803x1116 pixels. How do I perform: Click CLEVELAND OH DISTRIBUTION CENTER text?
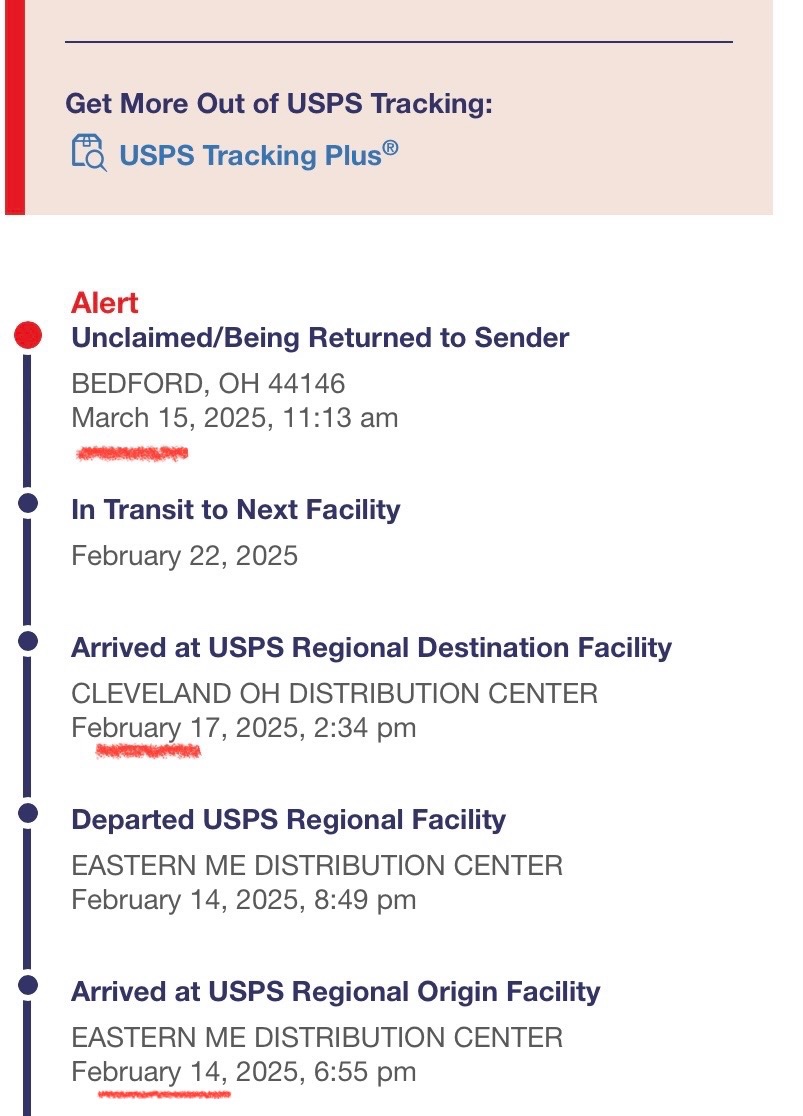click(x=335, y=694)
